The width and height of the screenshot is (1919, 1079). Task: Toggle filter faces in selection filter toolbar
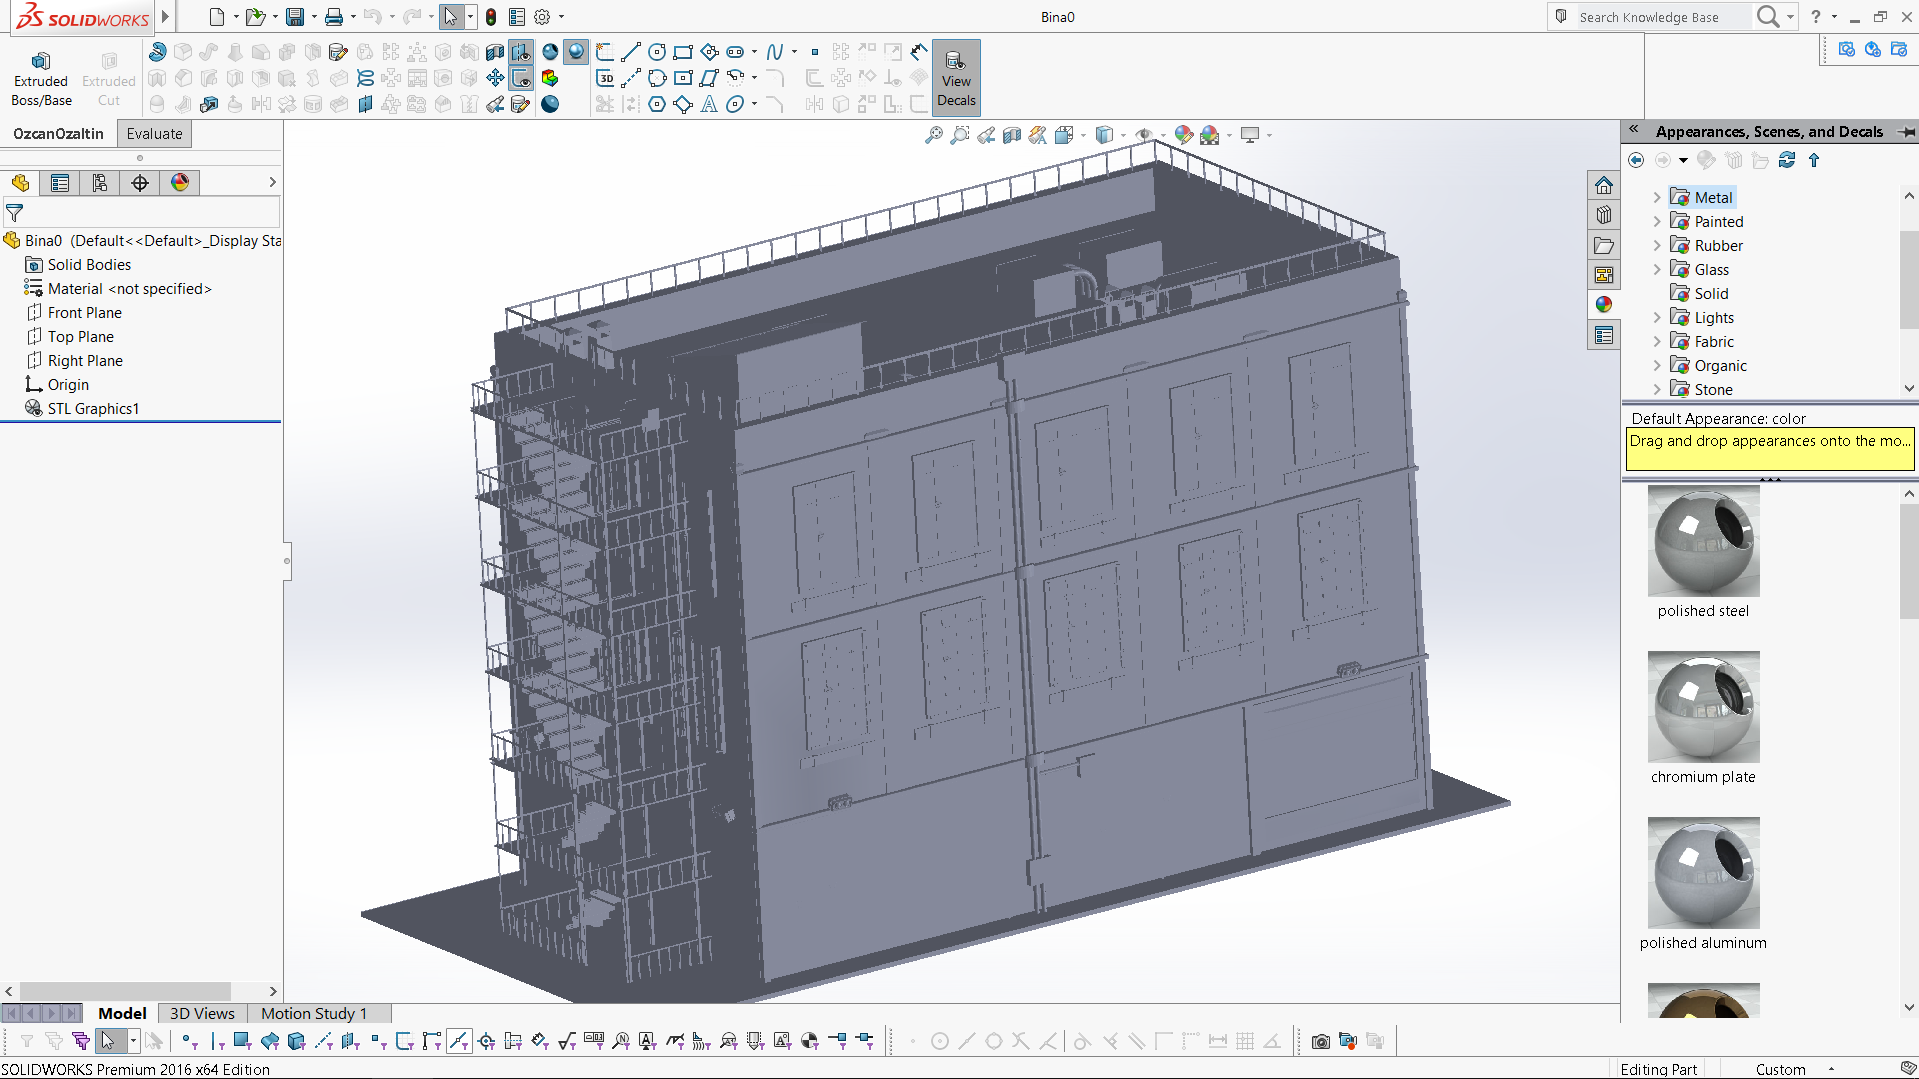tap(241, 1042)
